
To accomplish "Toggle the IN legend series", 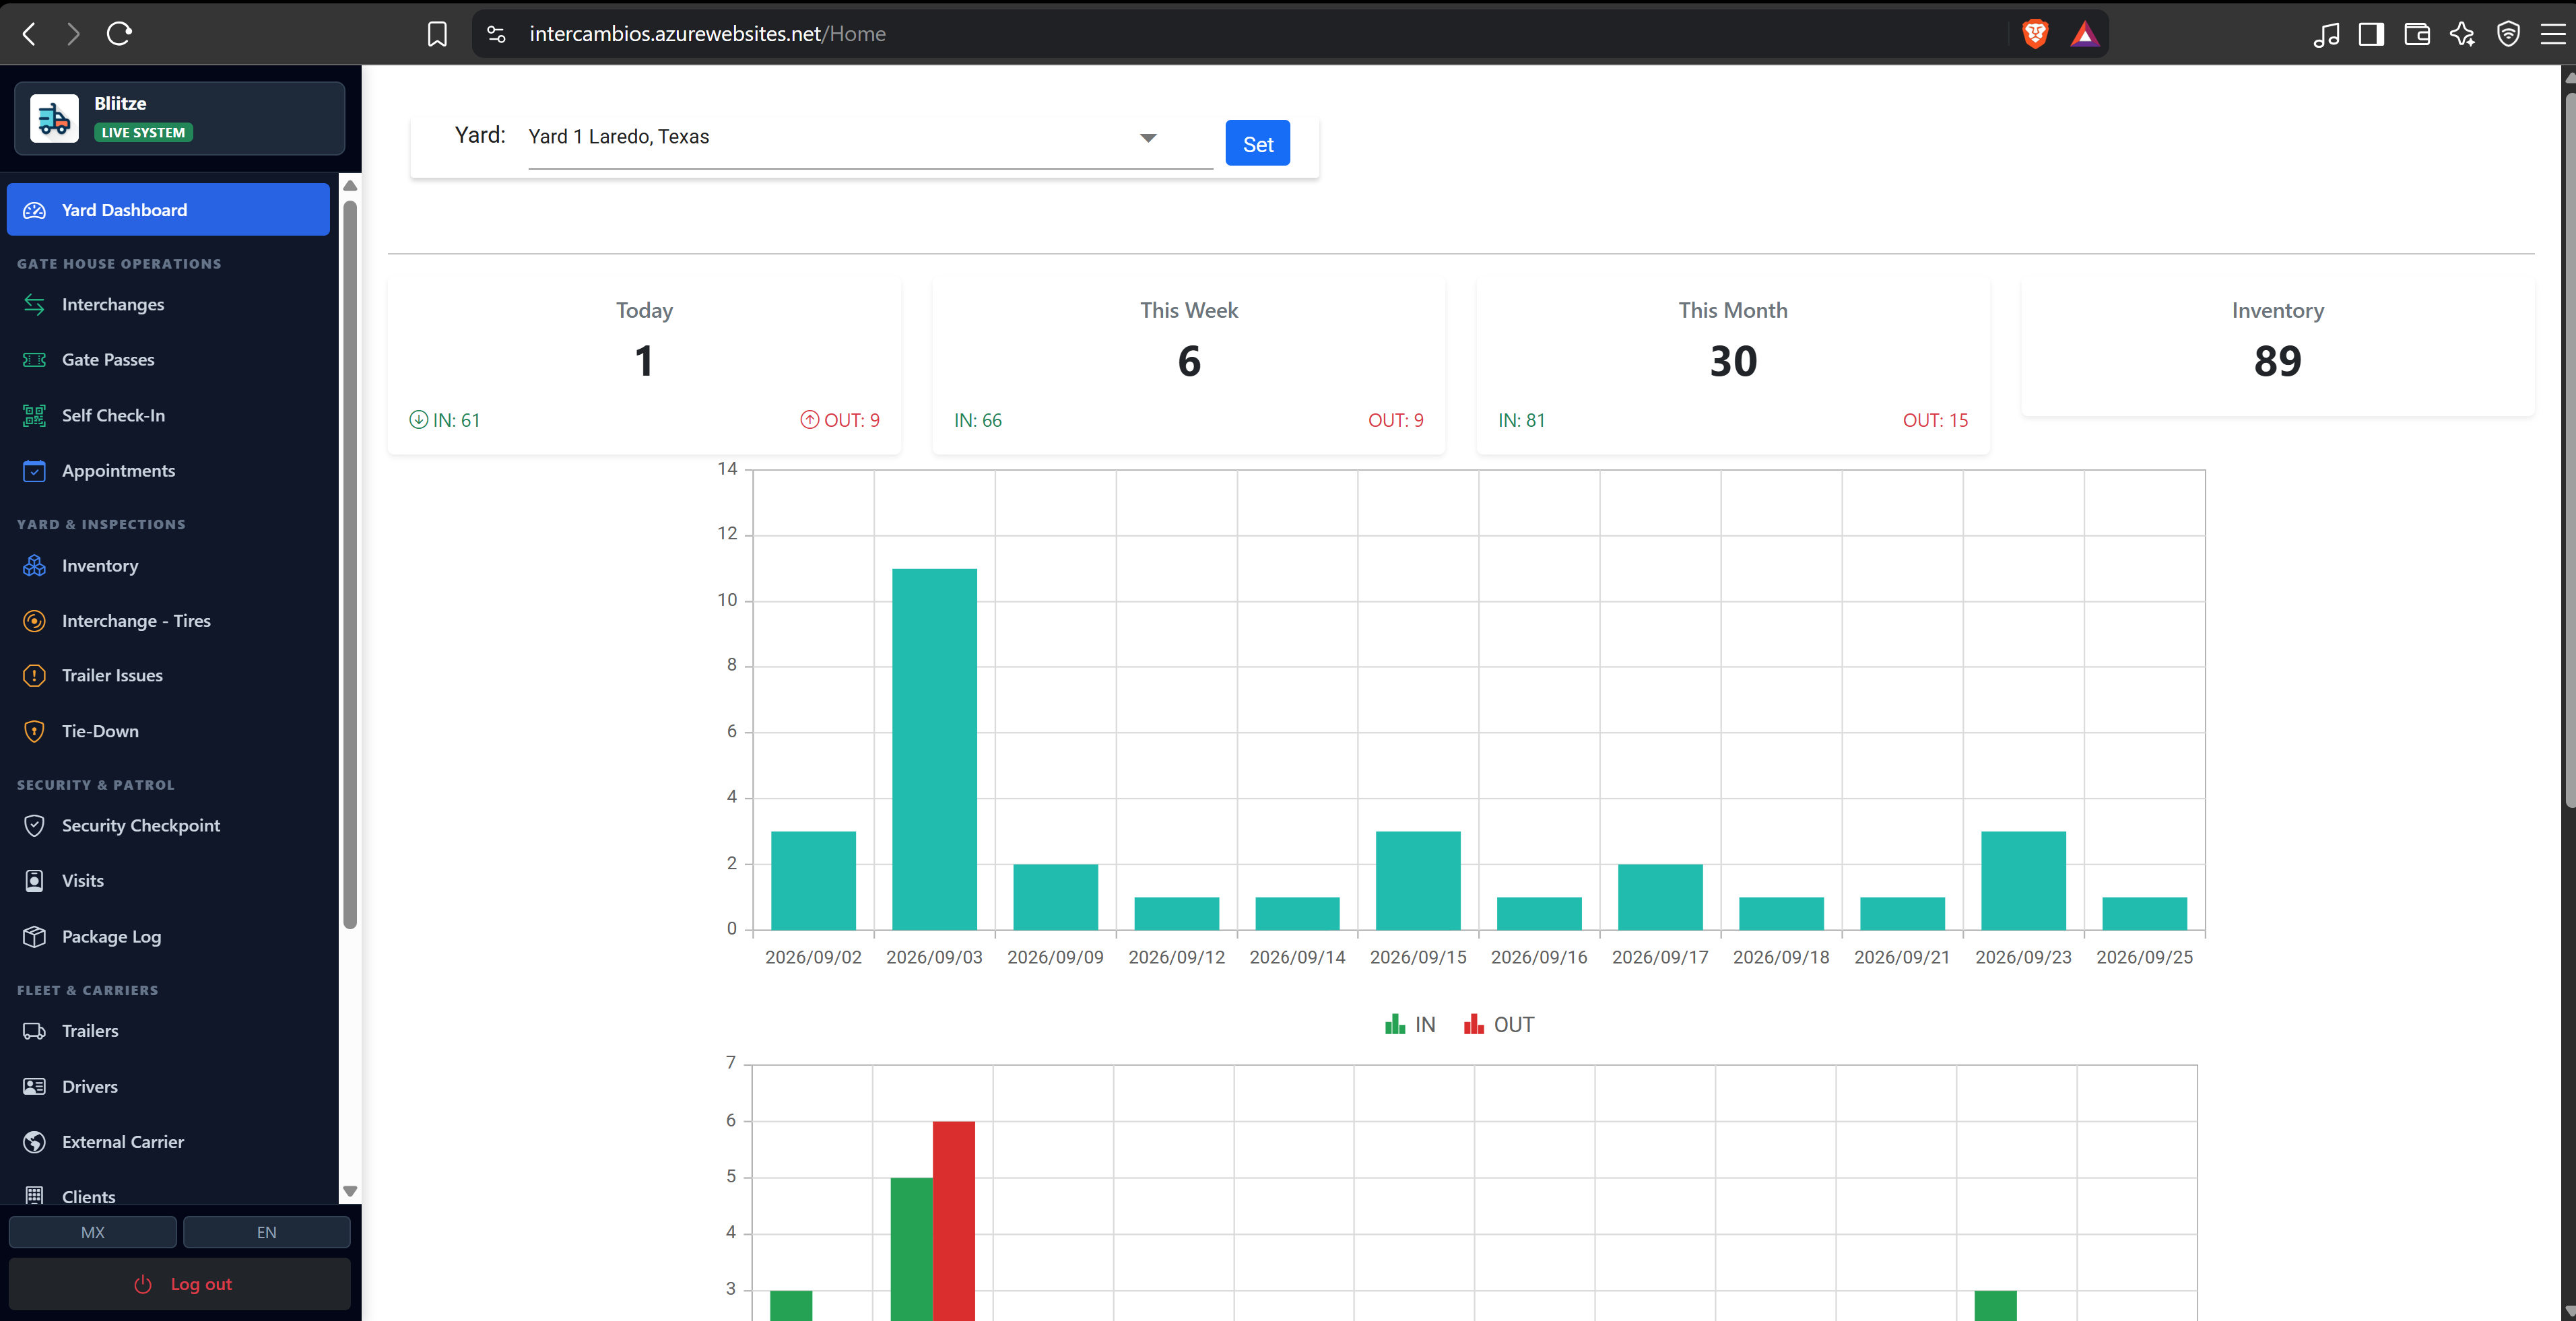I will coord(1410,1025).
